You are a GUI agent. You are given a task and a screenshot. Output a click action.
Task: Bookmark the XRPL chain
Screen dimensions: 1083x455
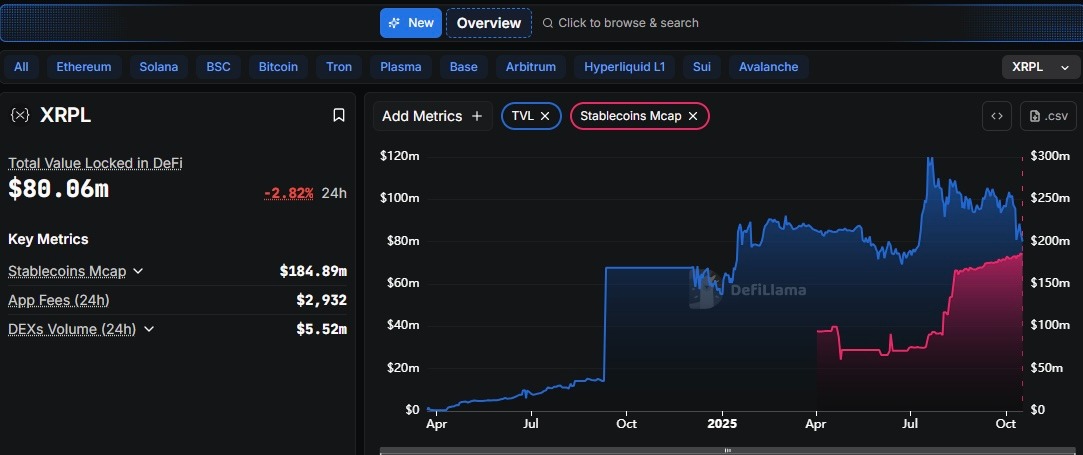pos(339,115)
